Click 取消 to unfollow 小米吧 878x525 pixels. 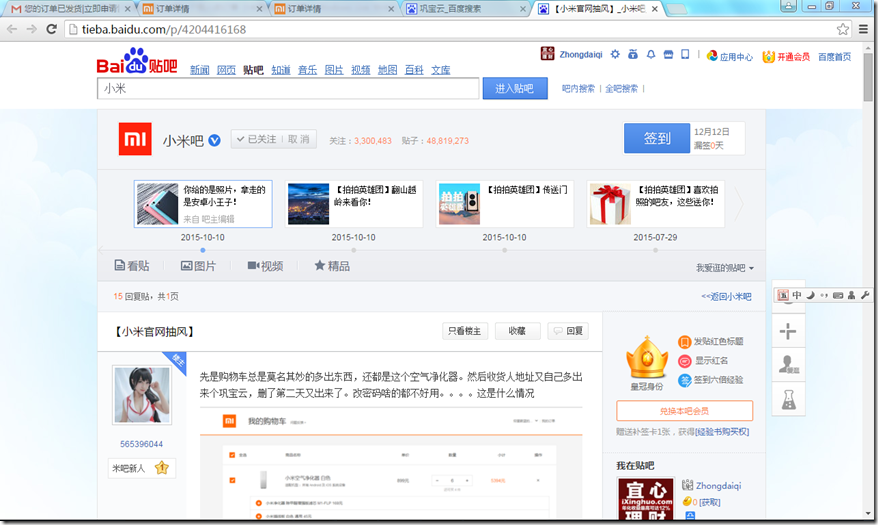298,139
